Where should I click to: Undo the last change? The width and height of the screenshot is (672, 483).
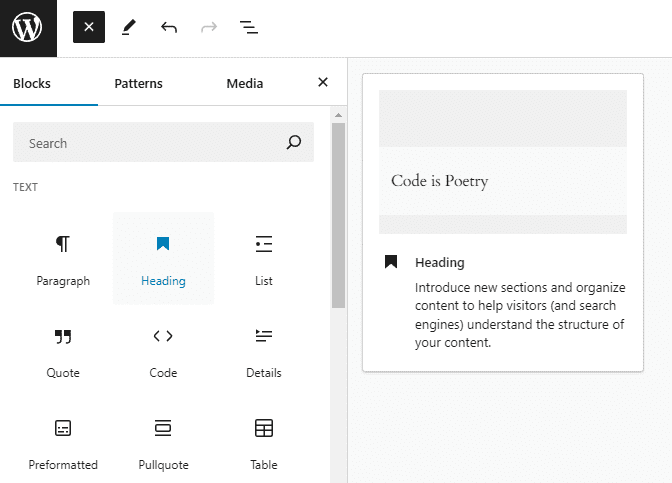[x=169, y=28]
